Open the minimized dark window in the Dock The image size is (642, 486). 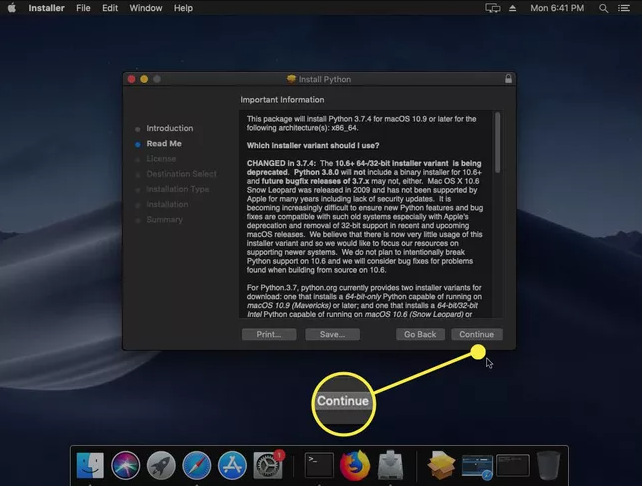[513, 465]
